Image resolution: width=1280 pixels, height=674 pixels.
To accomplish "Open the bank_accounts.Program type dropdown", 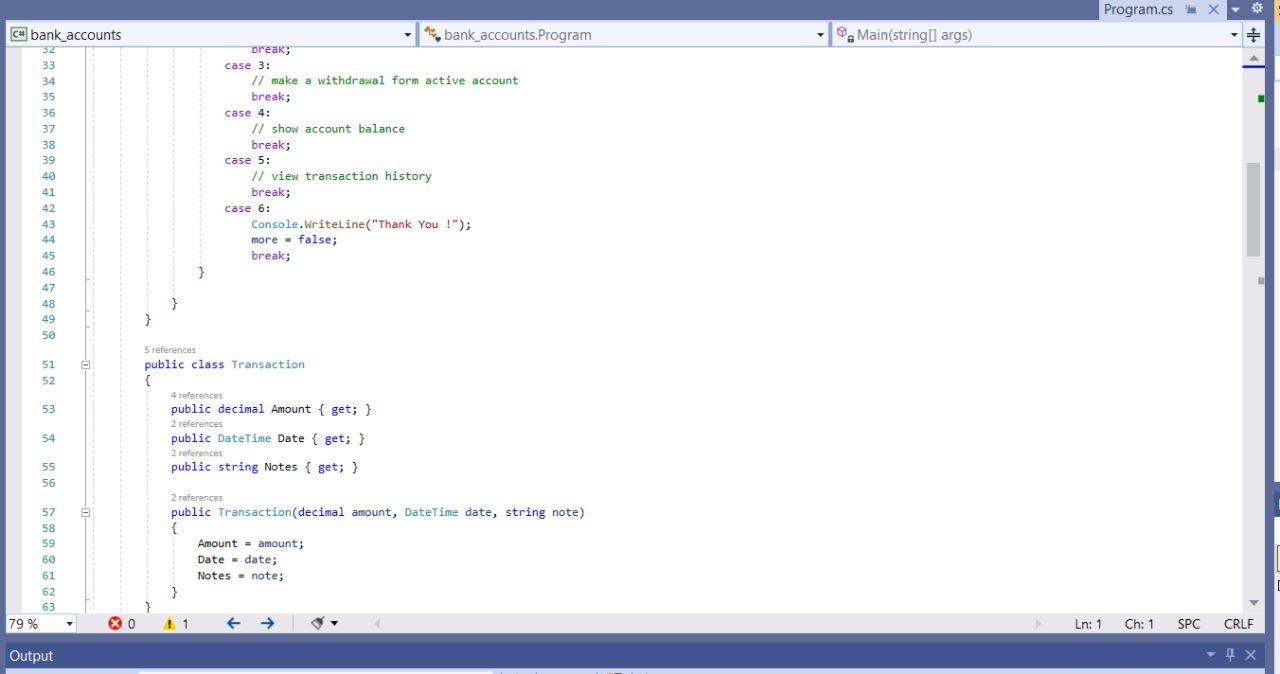I will (x=819, y=33).
